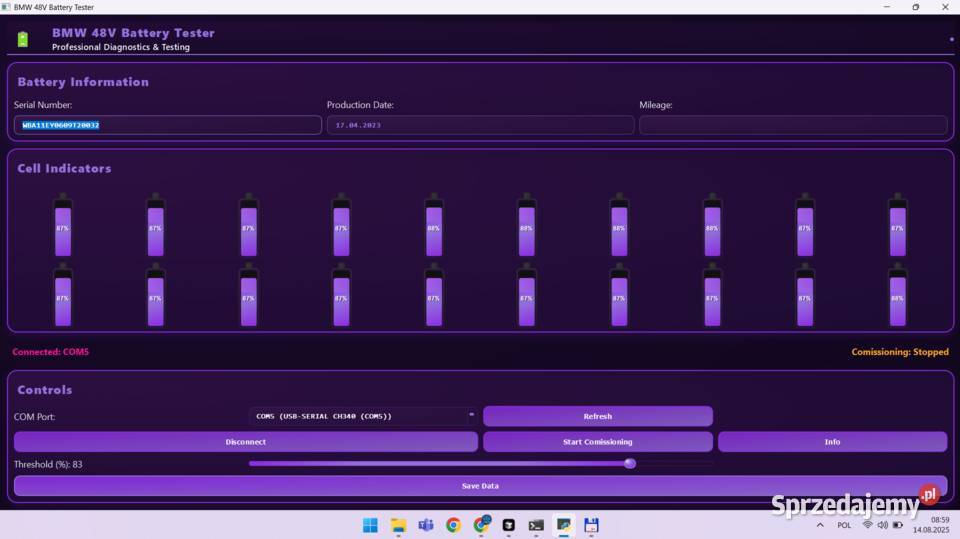Click the Mileage input field
This screenshot has width=960, height=539.
click(x=792, y=125)
